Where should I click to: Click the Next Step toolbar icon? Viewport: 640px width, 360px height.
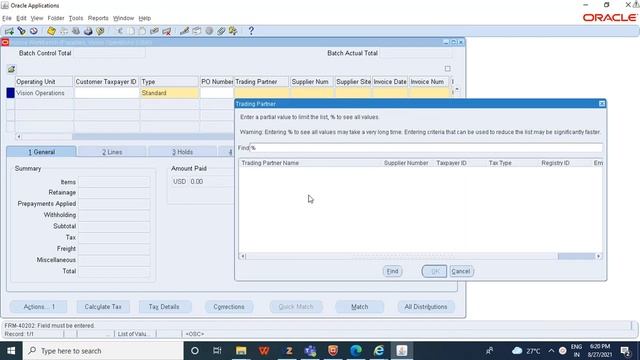pos(64,31)
